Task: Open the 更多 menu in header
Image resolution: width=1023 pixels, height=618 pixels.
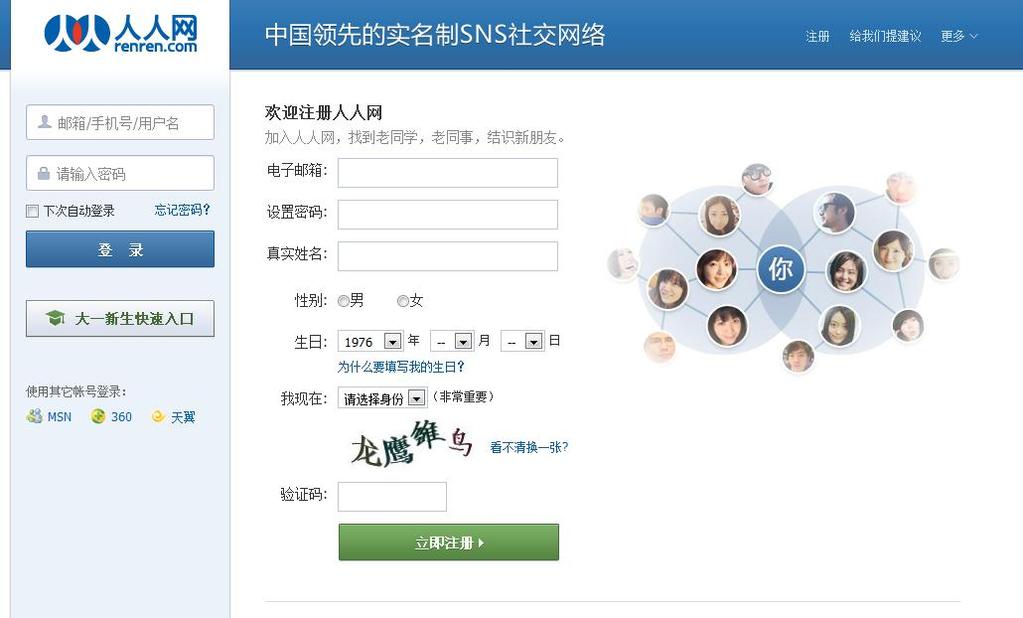Action: 959,37
